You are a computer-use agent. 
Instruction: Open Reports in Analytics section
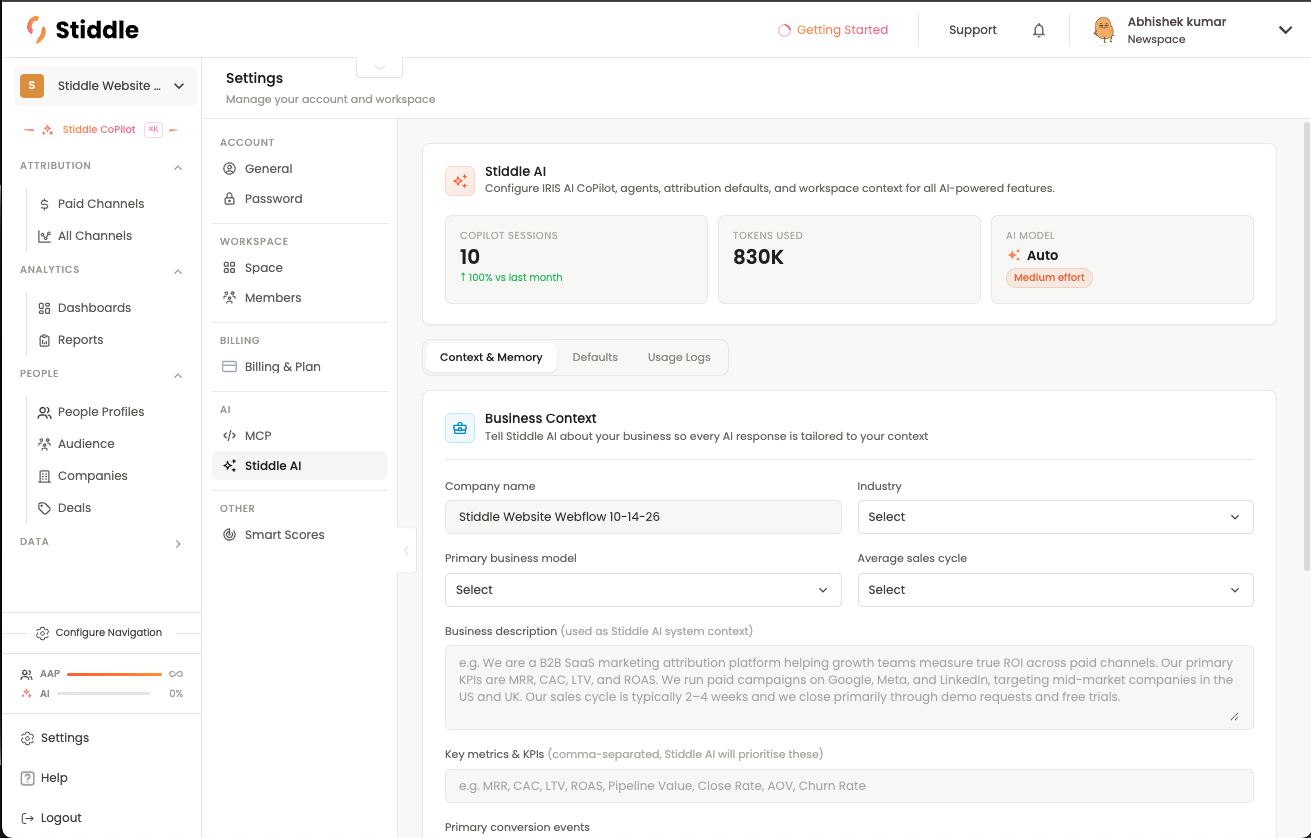click(x=80, y=340)
